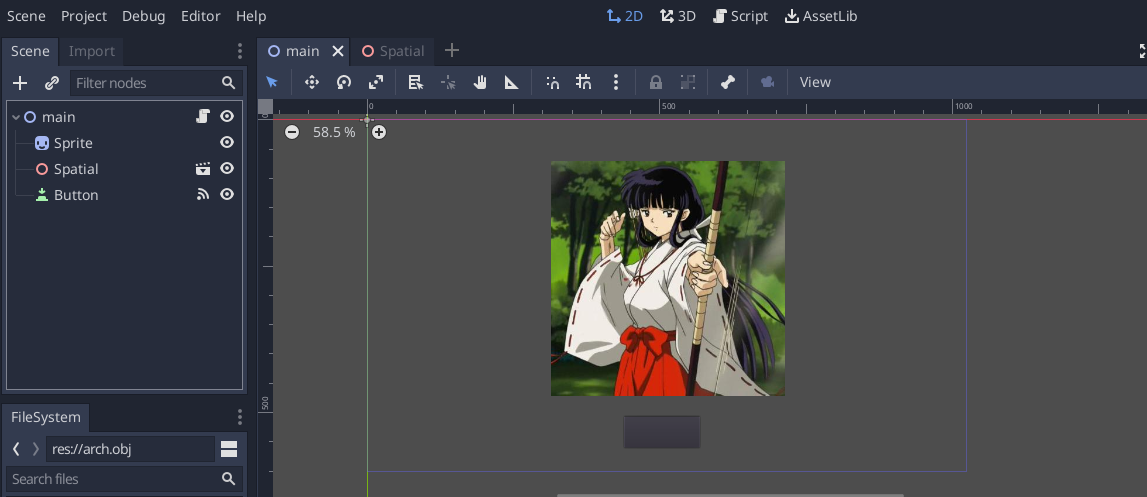
Task: Reset zoom via 58.5 % label
Action: (x=334, y=132)
